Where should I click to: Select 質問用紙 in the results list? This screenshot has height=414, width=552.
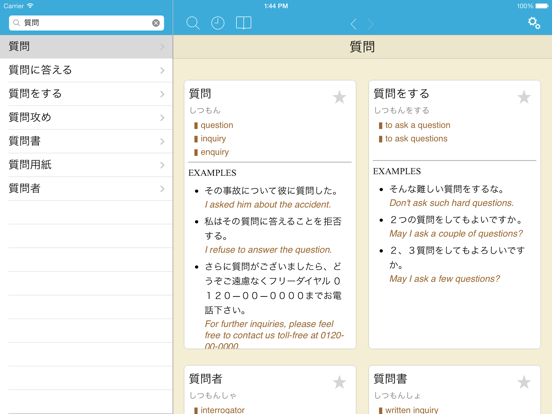point(86,165)
